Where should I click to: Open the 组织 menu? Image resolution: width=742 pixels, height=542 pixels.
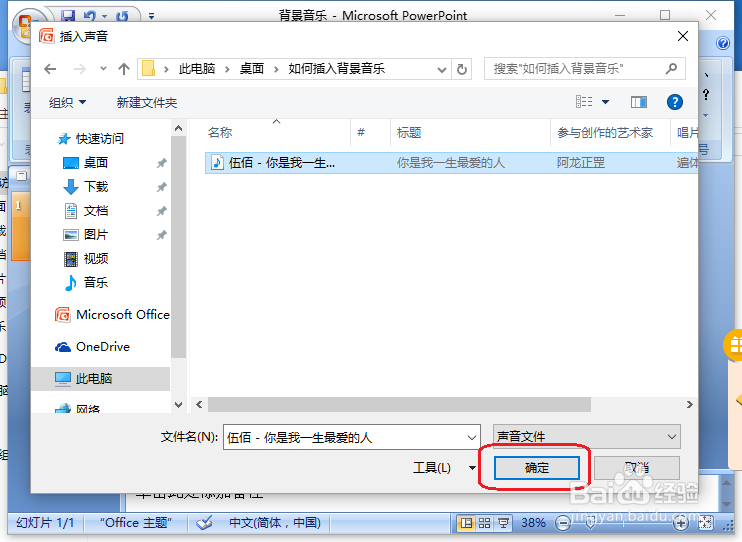[x=67, y=102]
